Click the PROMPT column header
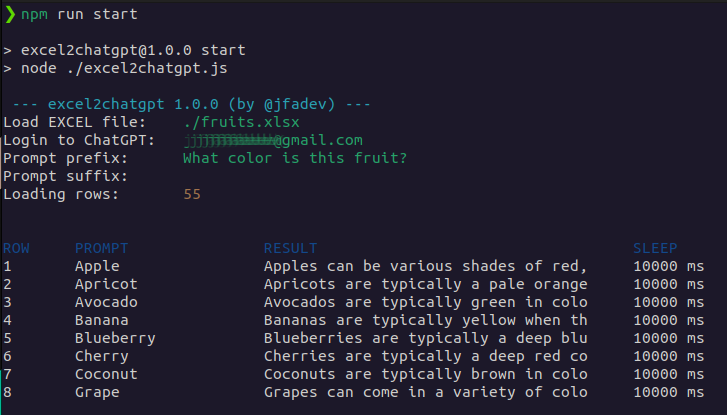Viewport: 727px width, 415px height. click(102, 248)
